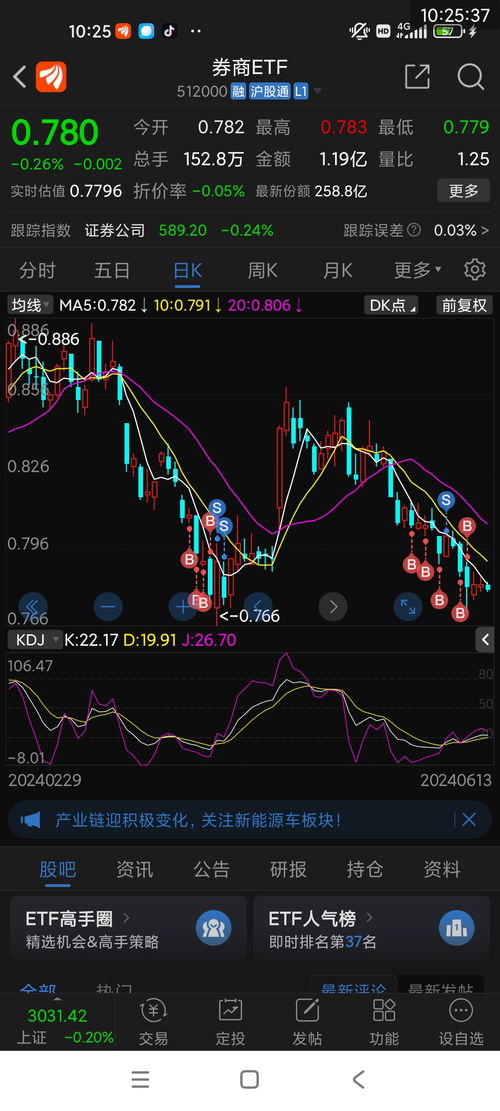Expand the L1 quote level dropdown
This screenshot has height=1111, width=500.
(x=318, y=91)
